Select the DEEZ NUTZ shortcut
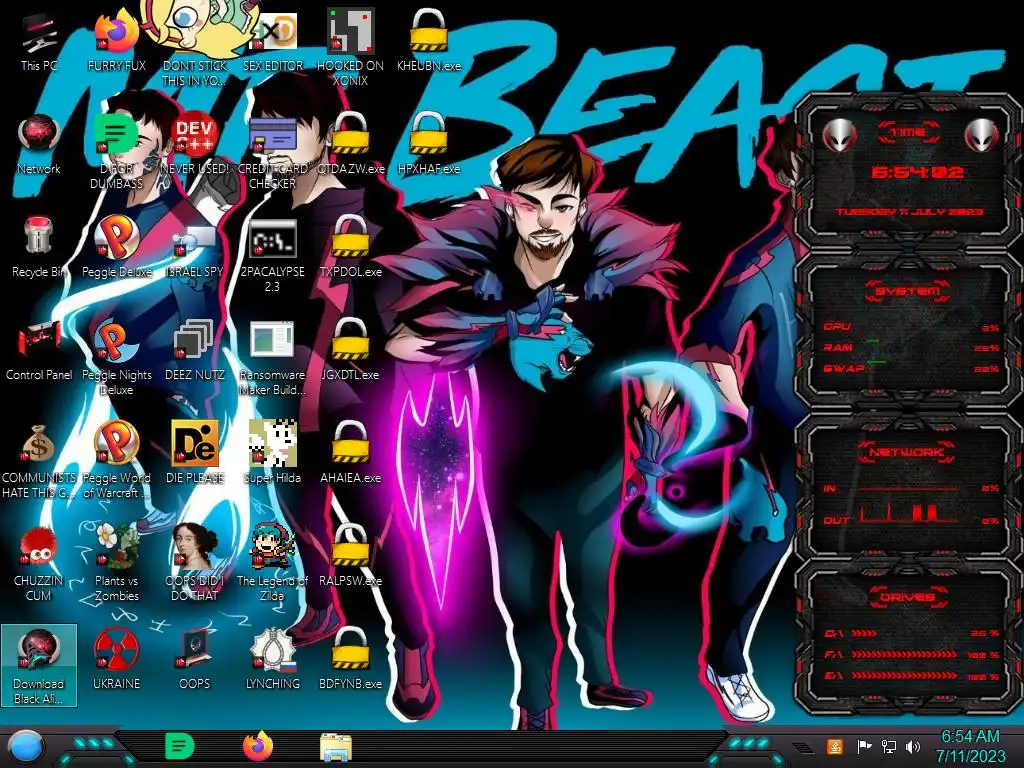1024x768 pixels. (x=195, y=350)
